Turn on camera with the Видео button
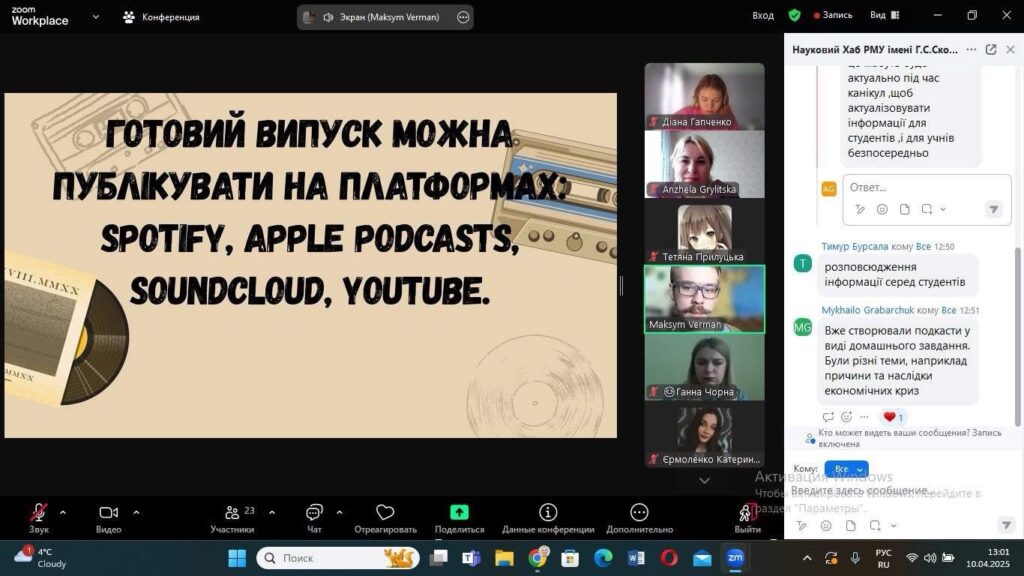1024x576 pixels. pos(108,513)
